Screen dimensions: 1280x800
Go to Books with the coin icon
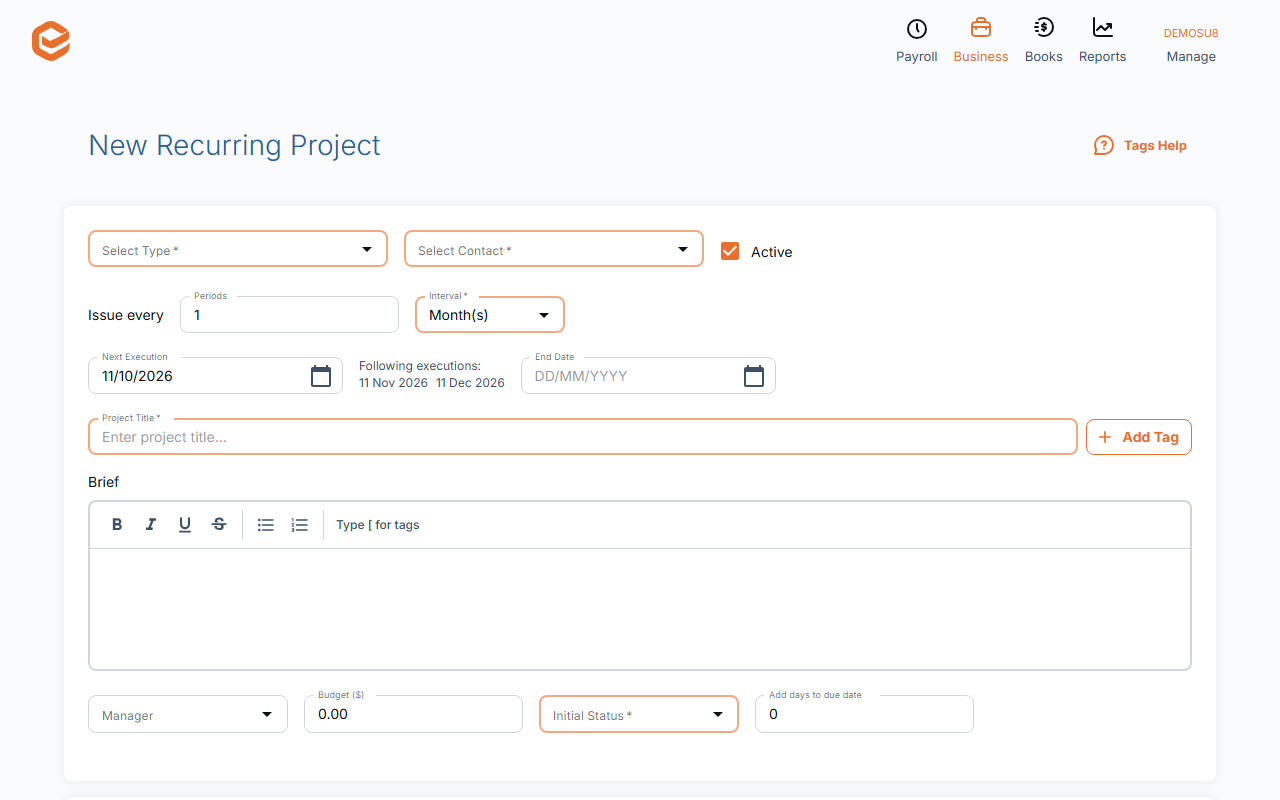pos(1043,41)
